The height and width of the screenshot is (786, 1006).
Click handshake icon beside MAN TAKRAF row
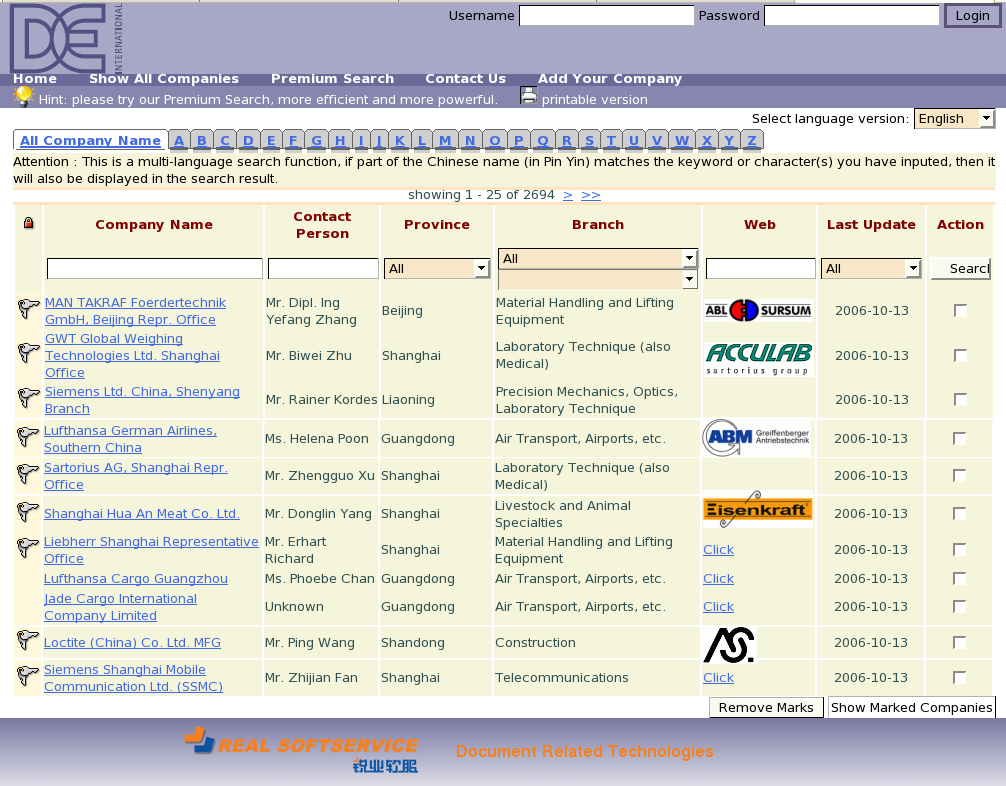29,309
